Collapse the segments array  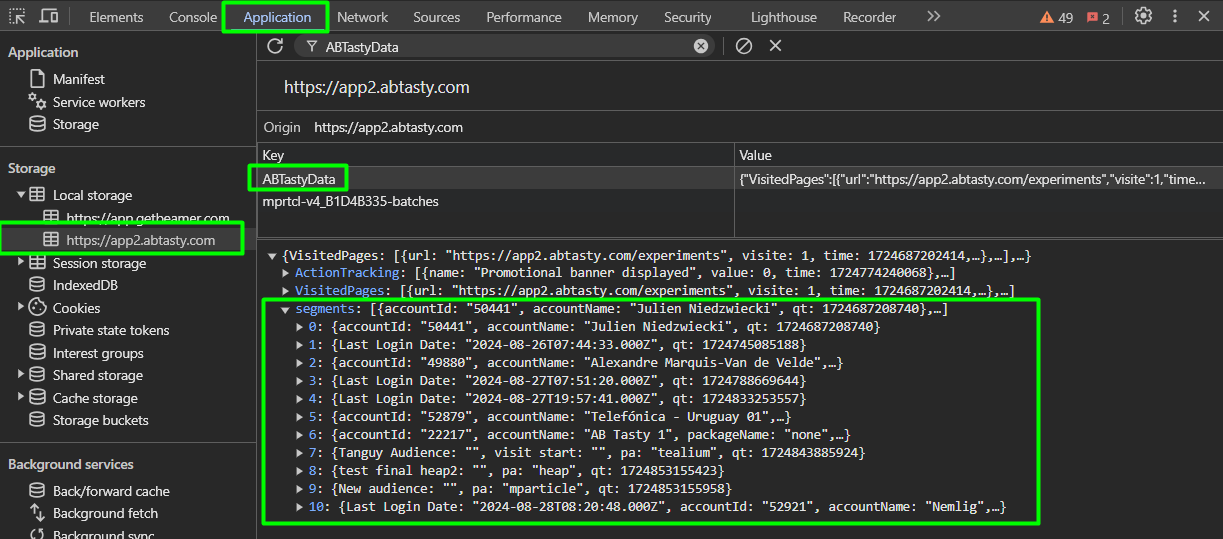click(286, 309)
